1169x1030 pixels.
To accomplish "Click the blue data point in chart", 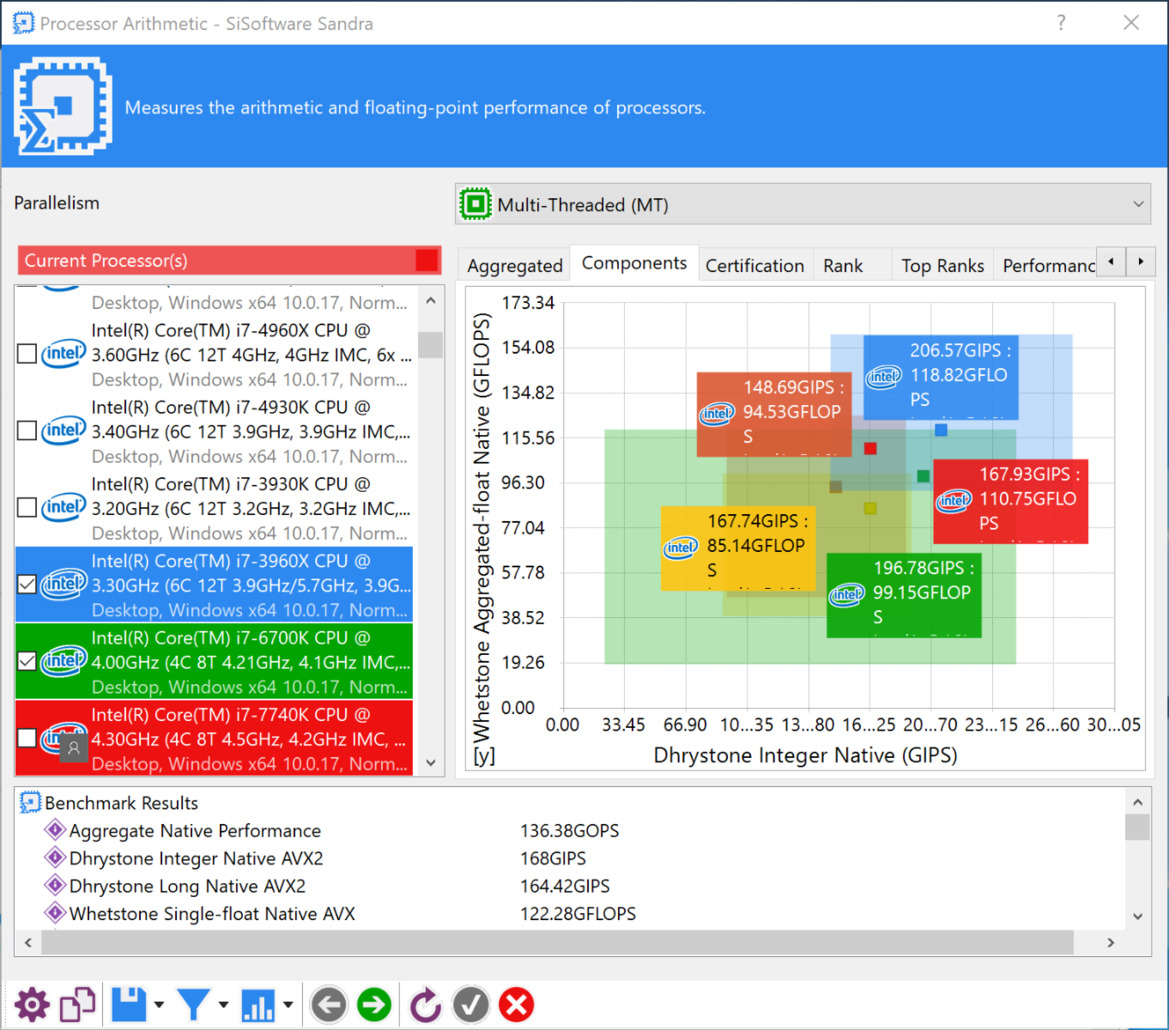I will [x=941, y=430].
